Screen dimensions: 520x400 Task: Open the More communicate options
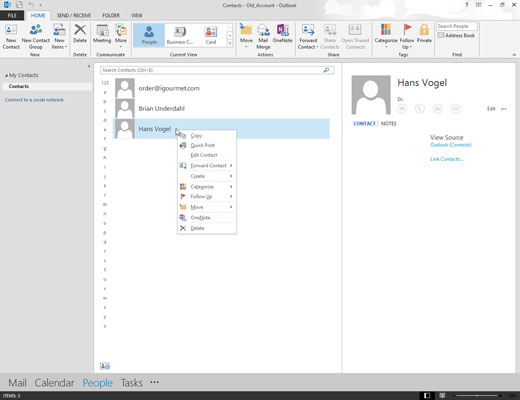tap(121, 36)
